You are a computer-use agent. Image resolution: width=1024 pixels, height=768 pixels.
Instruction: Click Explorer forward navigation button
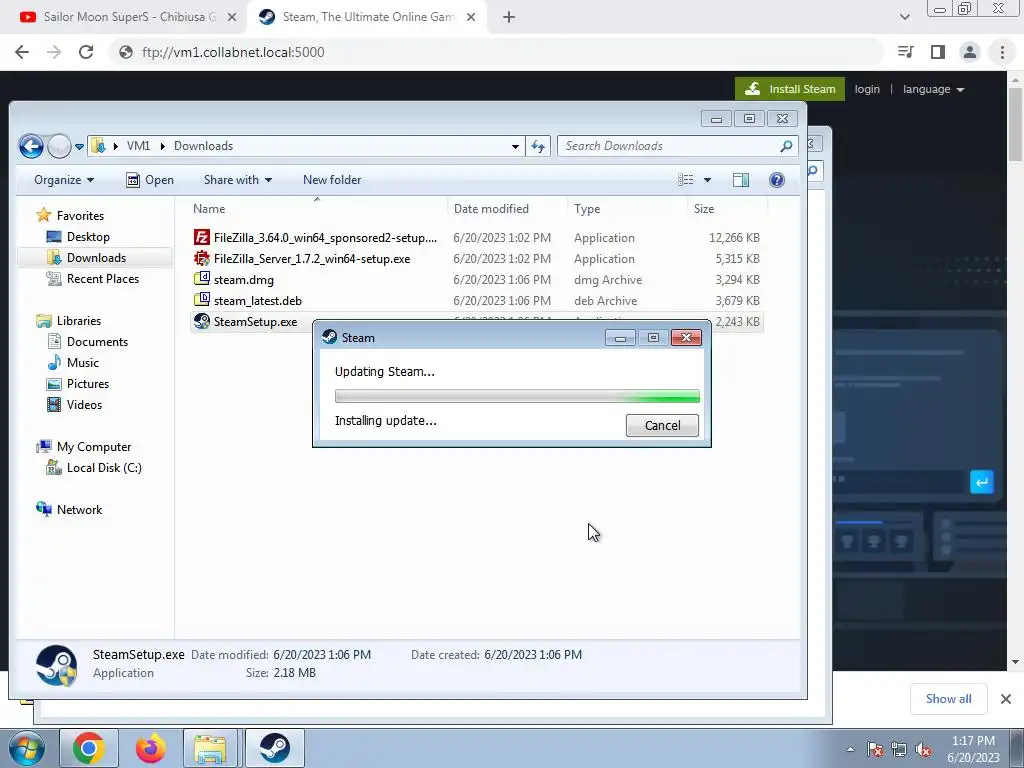coord(59,146)
